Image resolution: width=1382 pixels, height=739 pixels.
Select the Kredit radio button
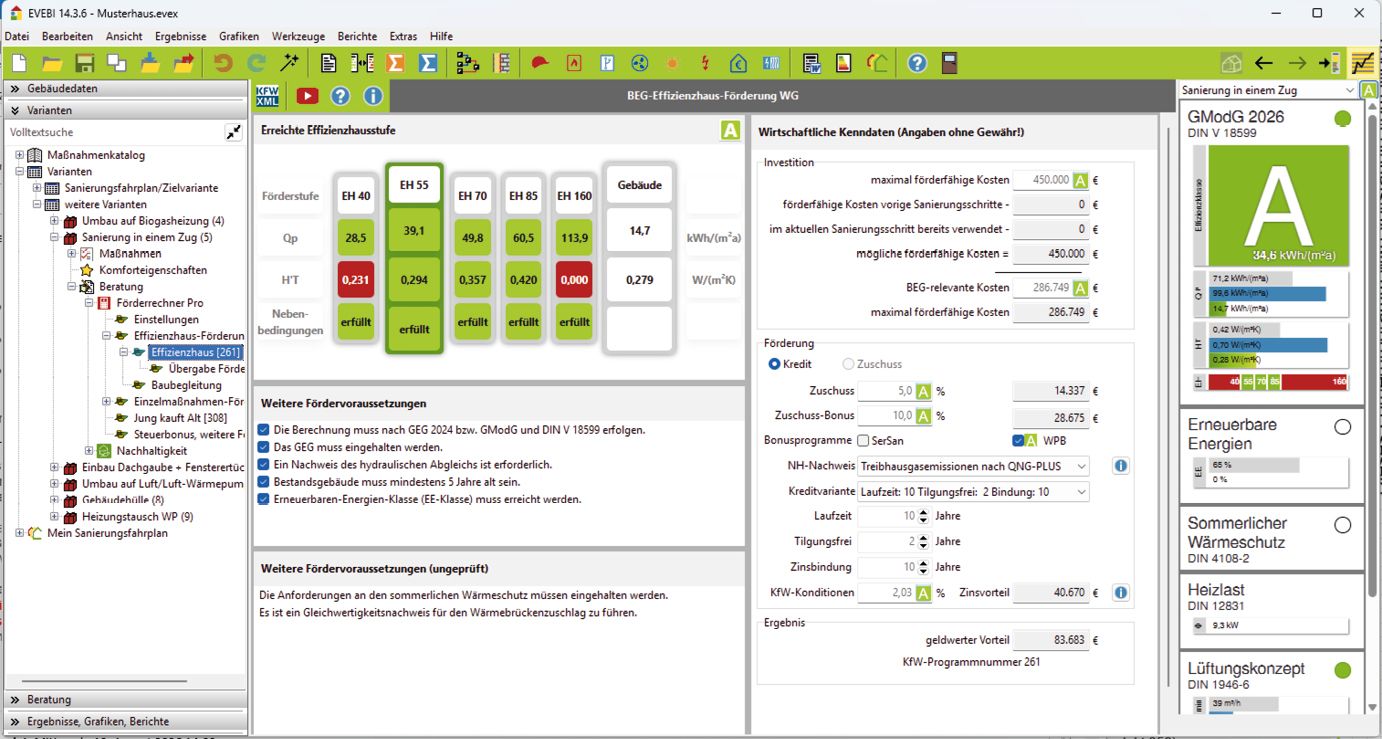click(x=774, y=365)
